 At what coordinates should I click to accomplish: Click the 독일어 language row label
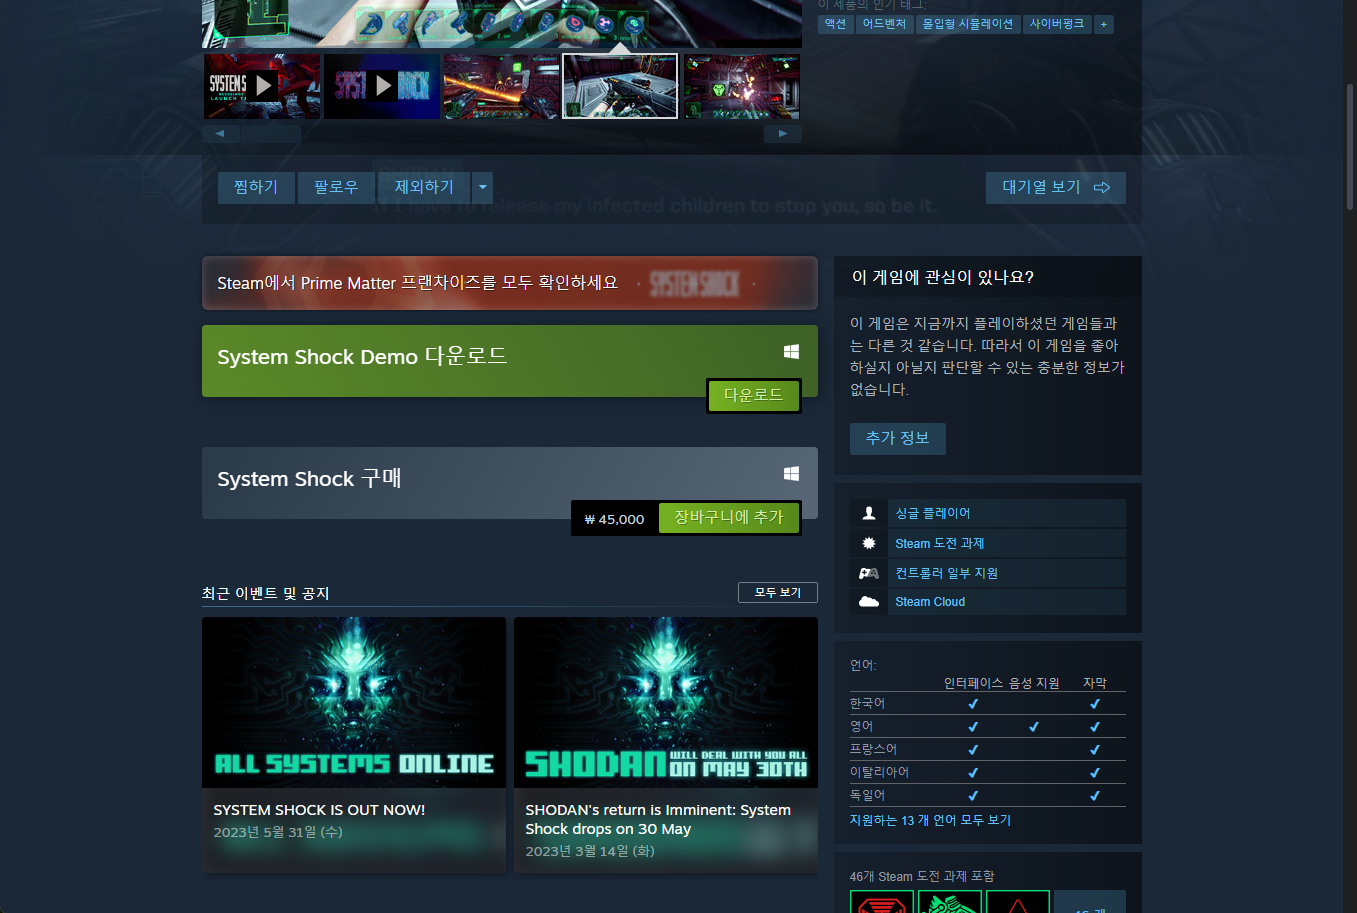coord(867,795)
